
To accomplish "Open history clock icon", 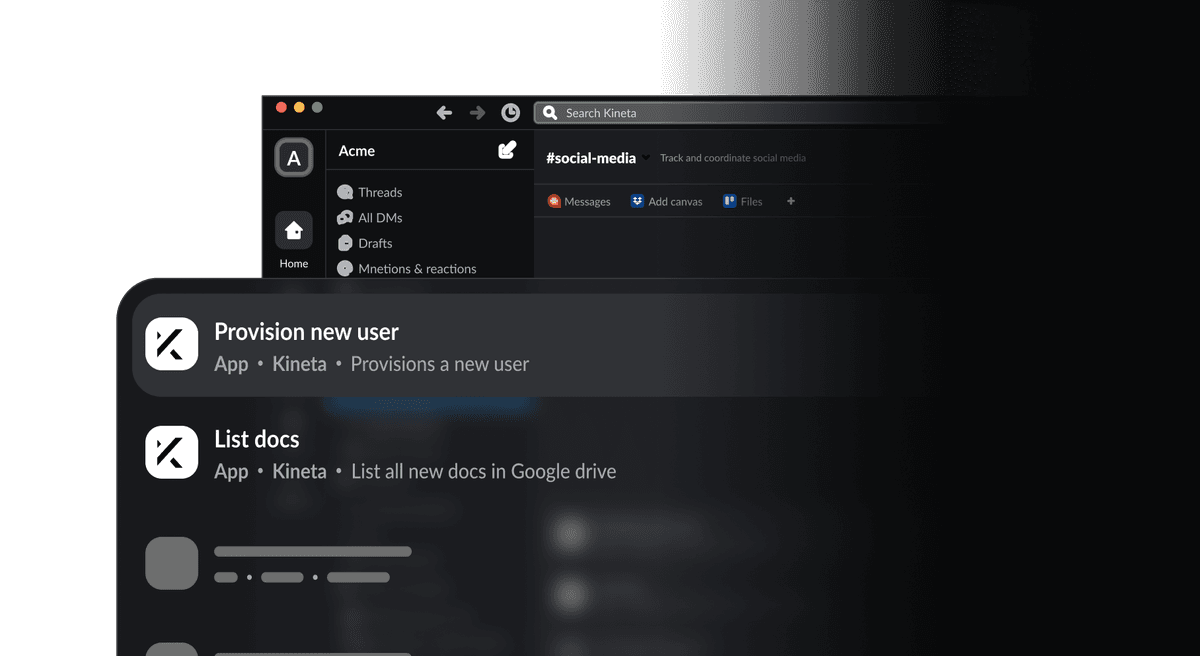I will 510,113.
